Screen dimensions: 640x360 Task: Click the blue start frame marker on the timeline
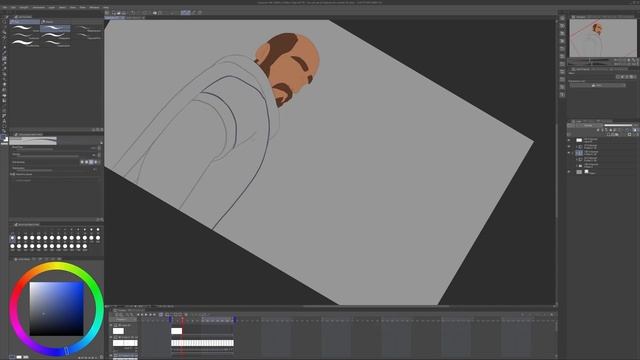170,320
